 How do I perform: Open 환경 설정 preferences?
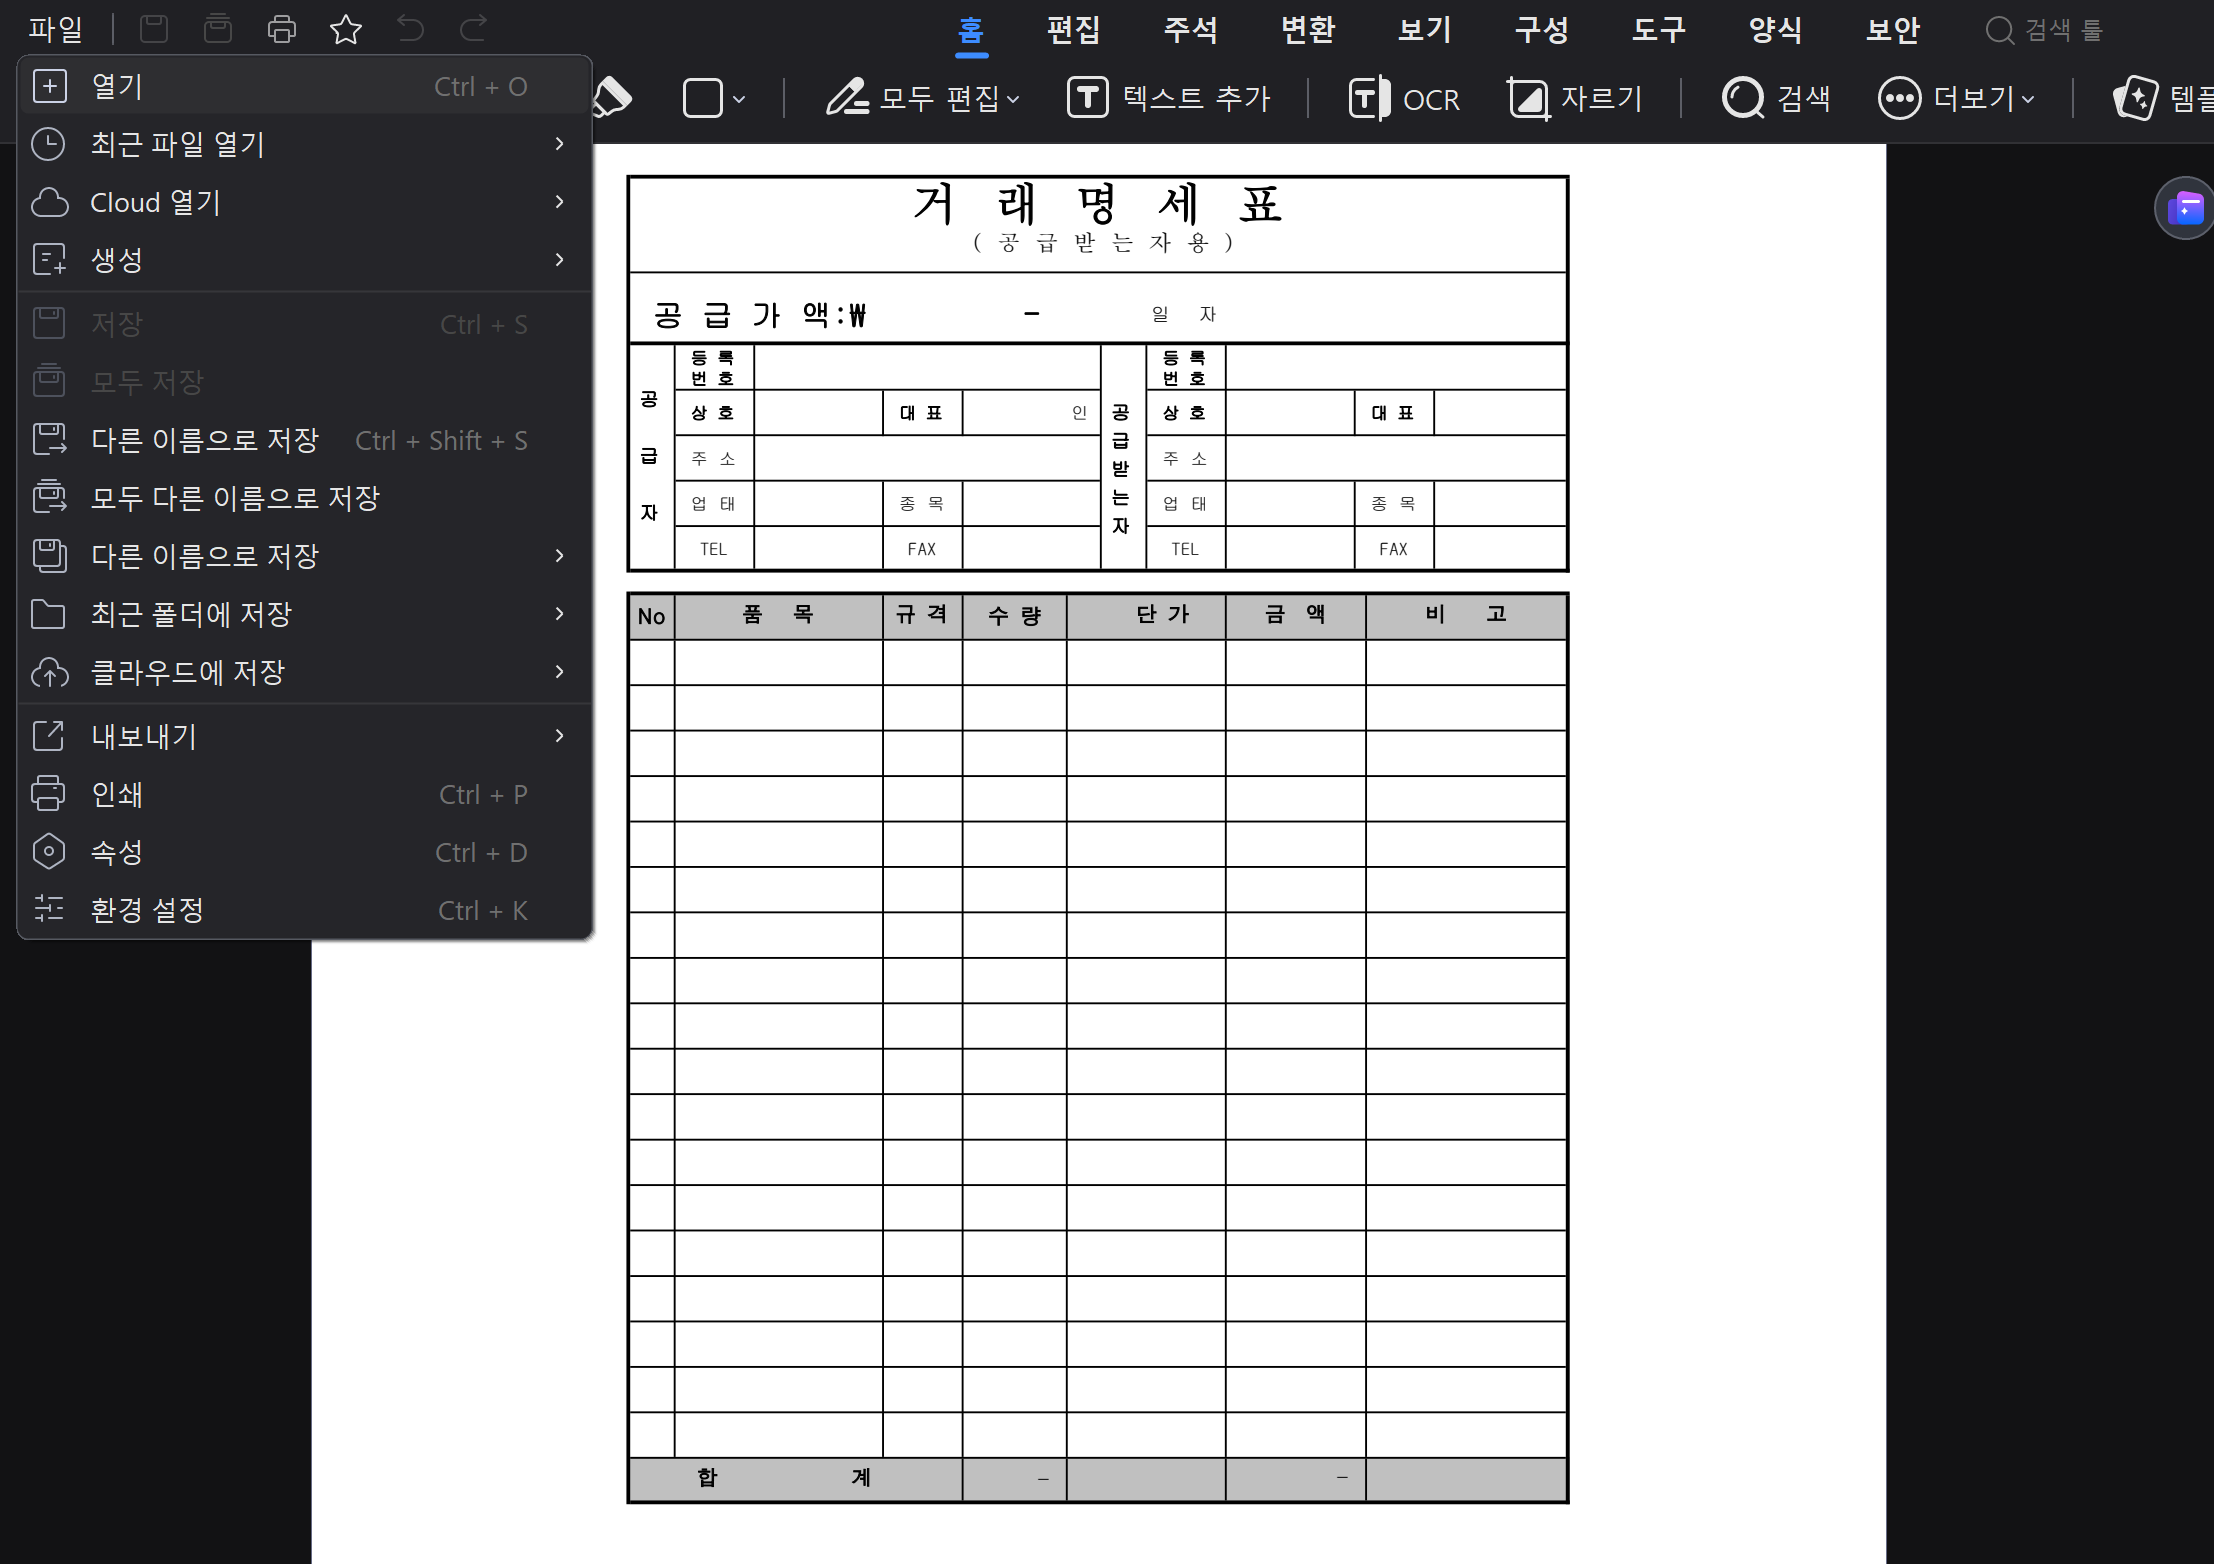pos(305,910)
